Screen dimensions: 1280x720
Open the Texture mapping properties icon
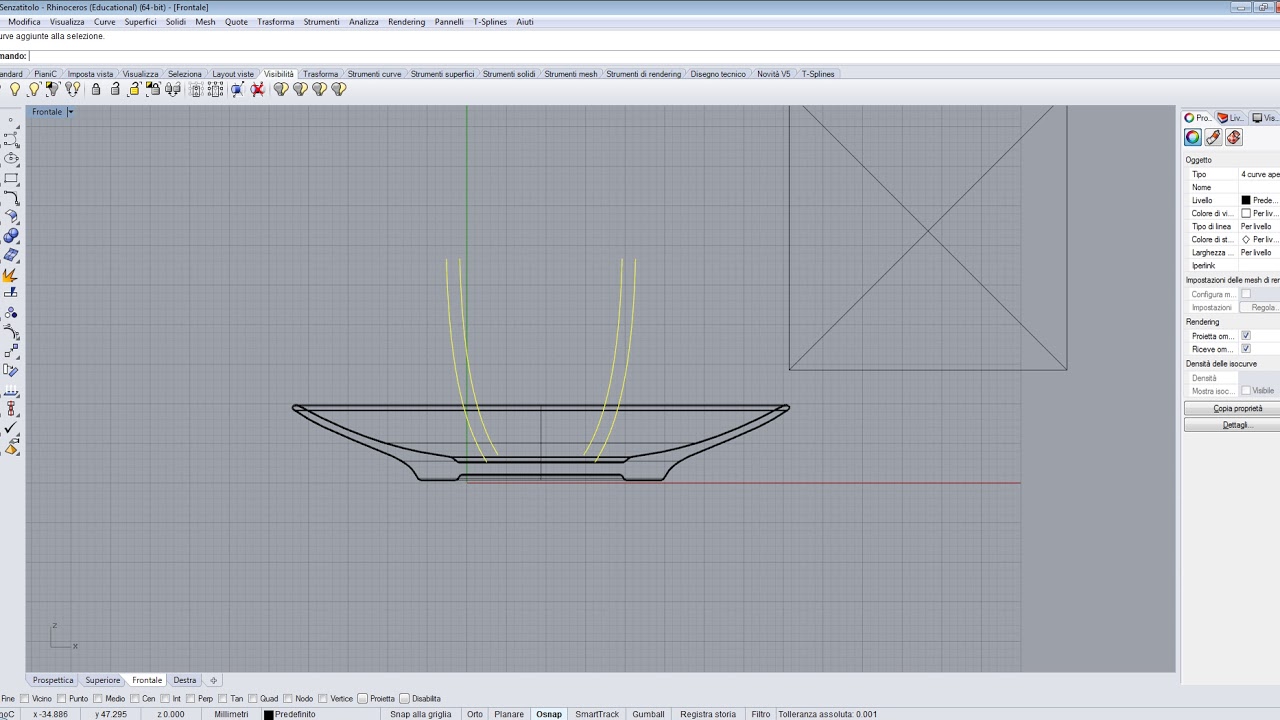click(x=1233, y=137)
